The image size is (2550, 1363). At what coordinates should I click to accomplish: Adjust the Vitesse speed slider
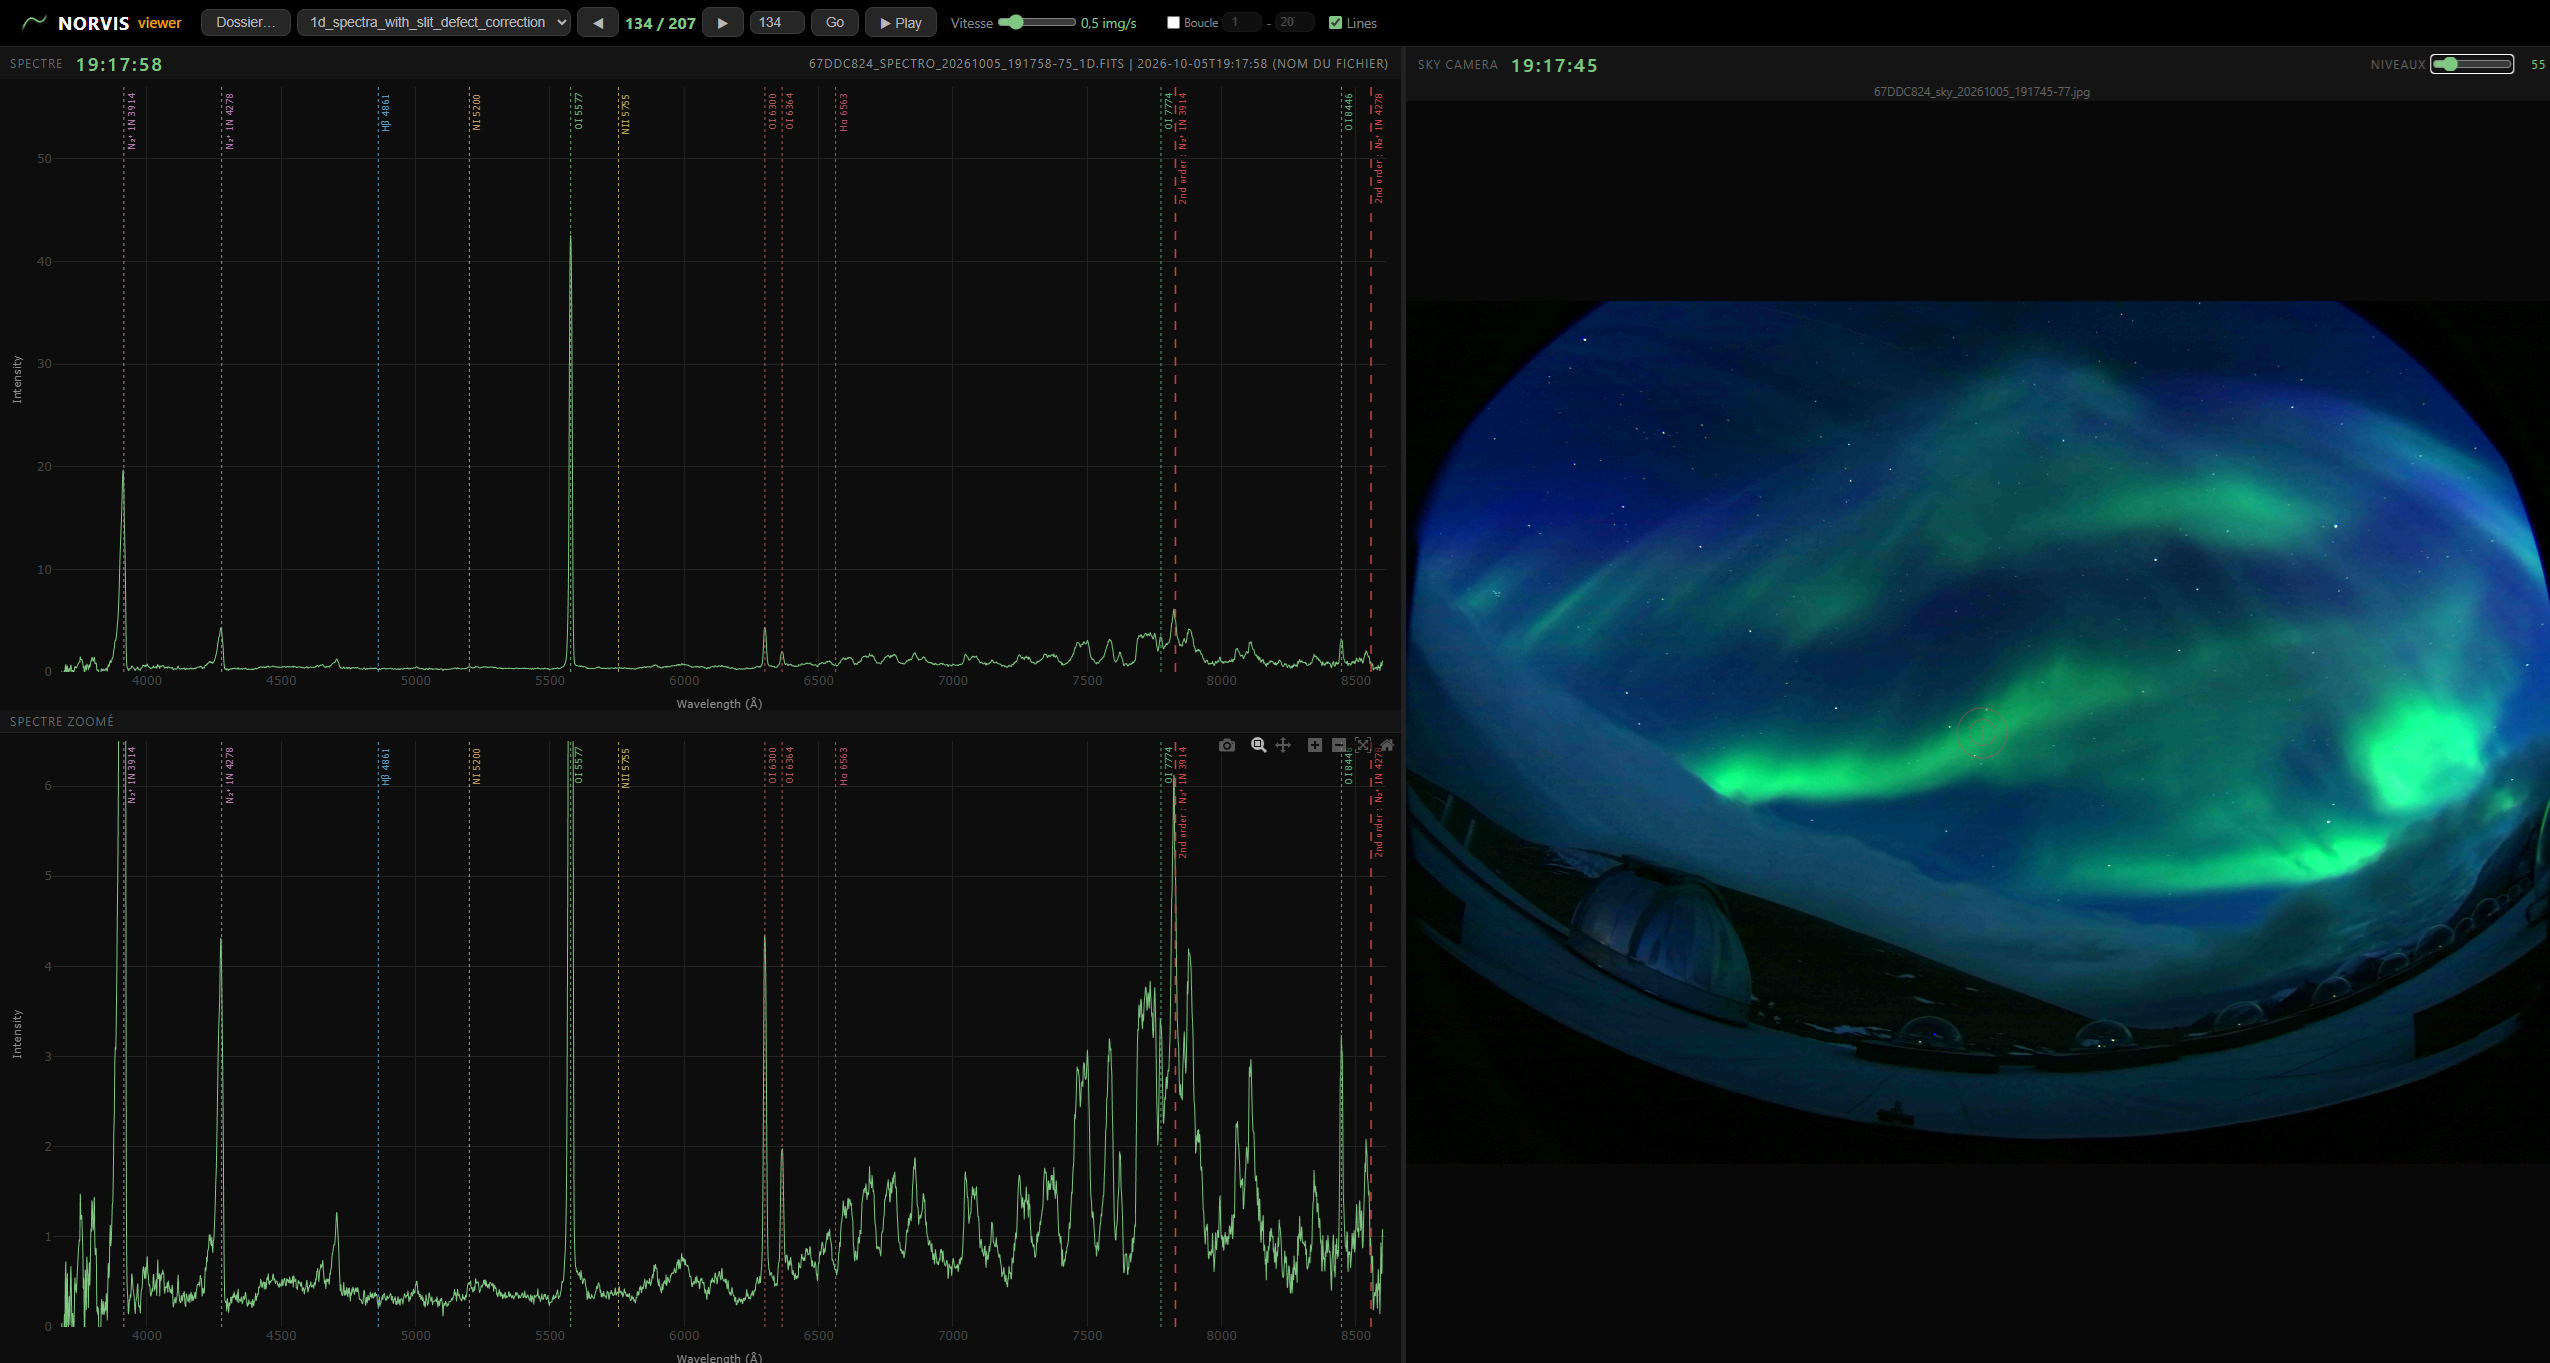[x=1037, y=22]
